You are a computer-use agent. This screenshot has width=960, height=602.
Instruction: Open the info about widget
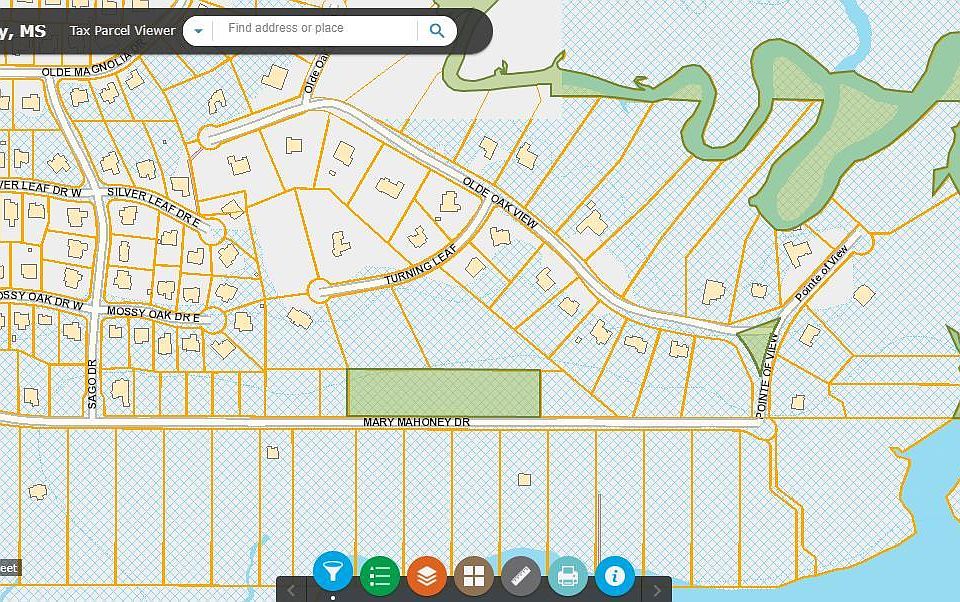click(615, 576)
